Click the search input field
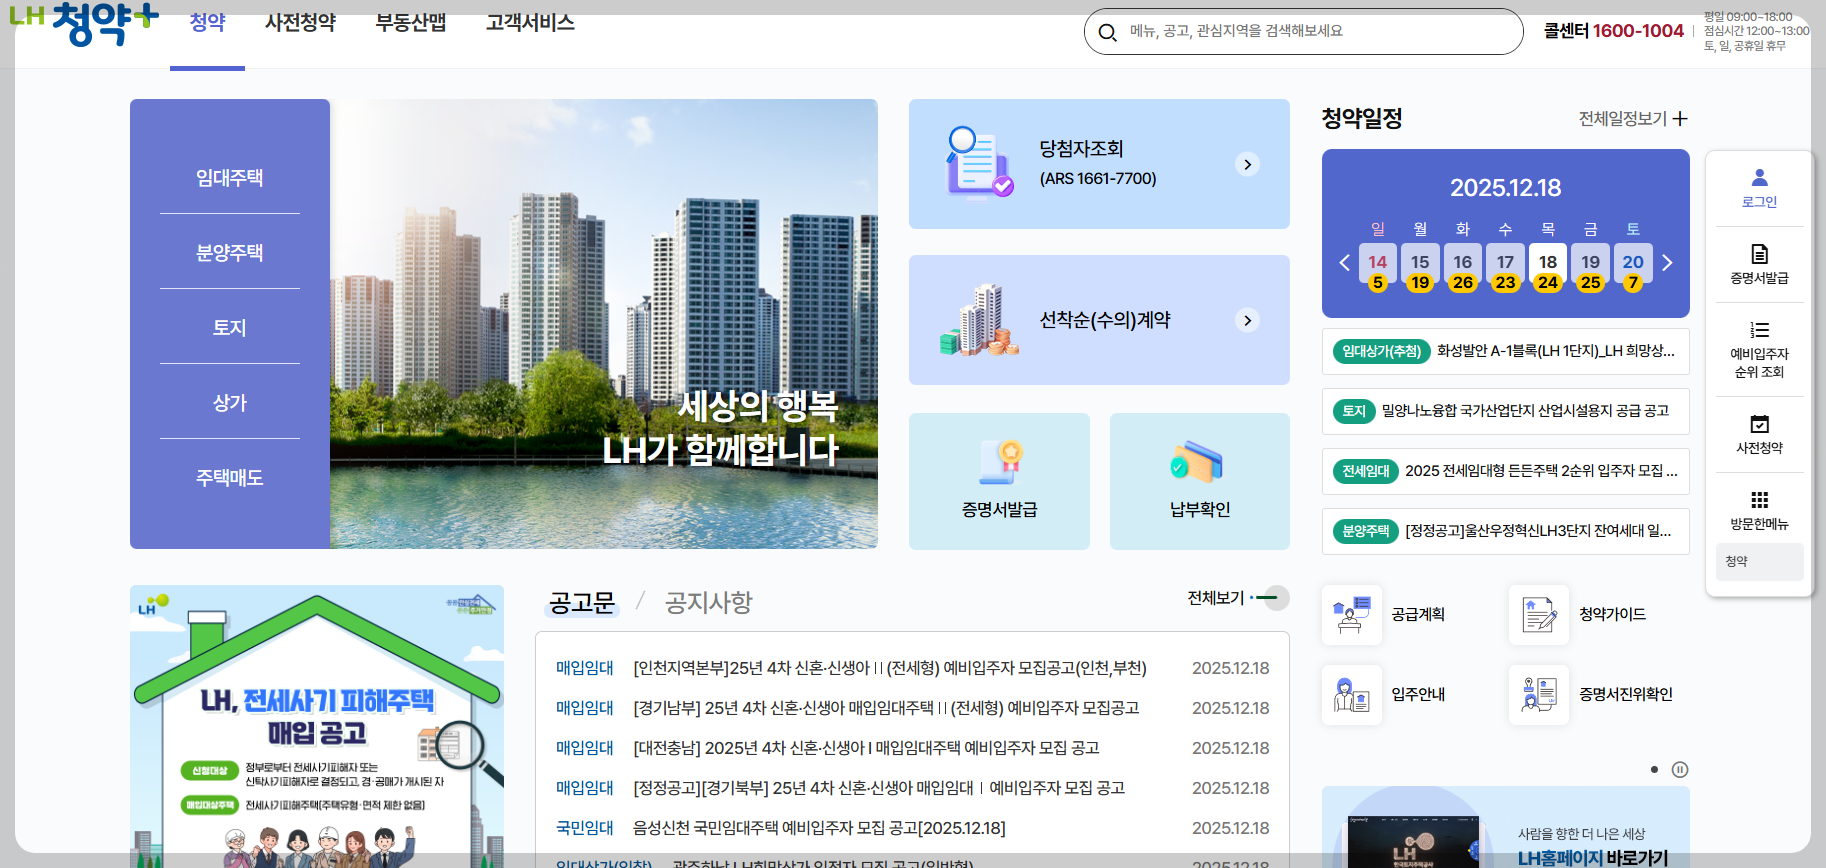The width and height of the screenshot is (1826, 868). (1304, 32)
